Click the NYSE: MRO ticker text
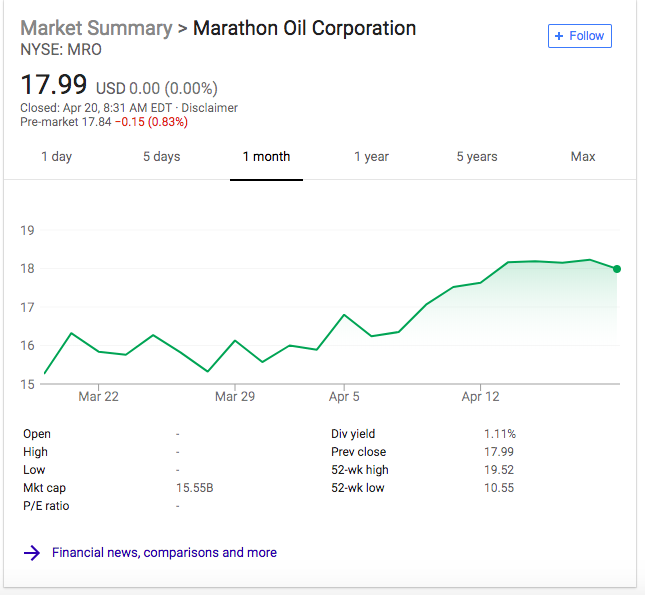The width and height of the screenshot is (645, 595). click(61, 50)
